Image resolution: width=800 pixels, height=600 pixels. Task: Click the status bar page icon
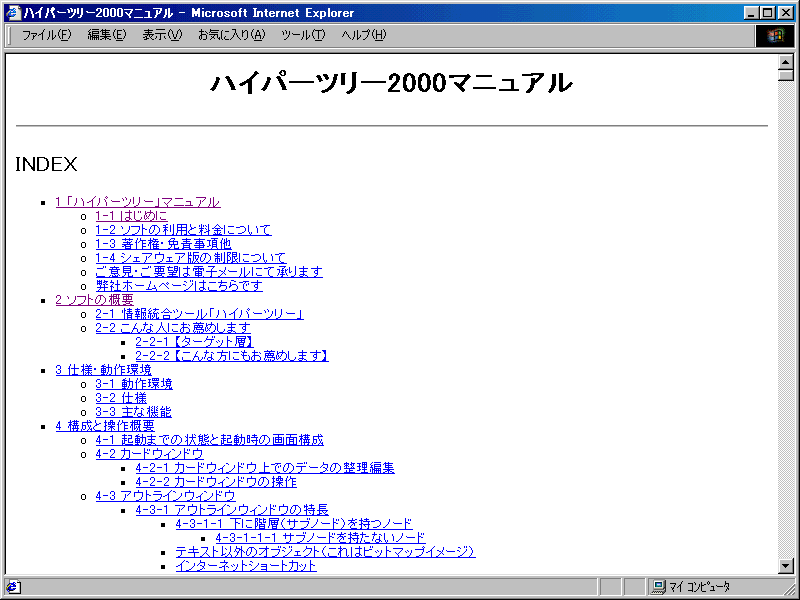13,587
